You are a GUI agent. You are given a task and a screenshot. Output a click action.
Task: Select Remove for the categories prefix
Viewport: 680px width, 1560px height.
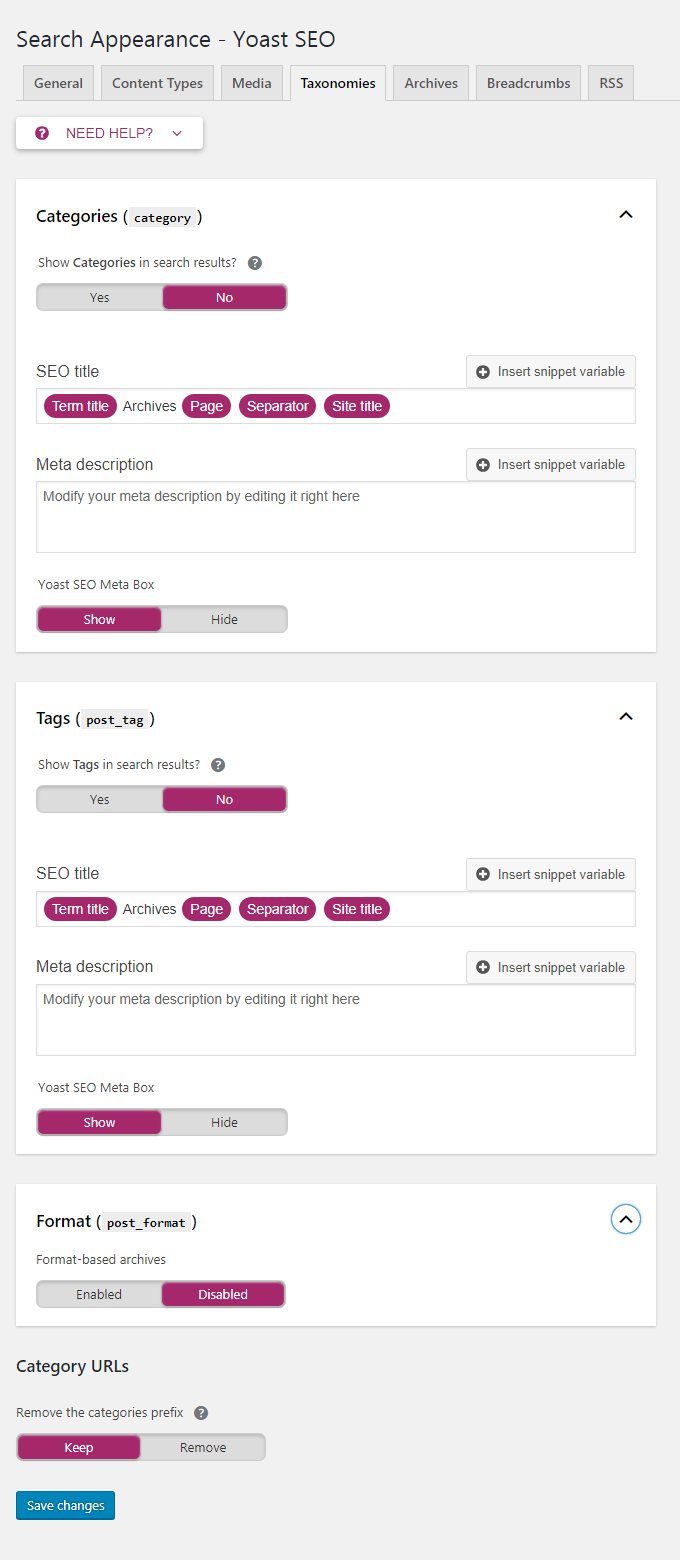(x=203, y=1447)
